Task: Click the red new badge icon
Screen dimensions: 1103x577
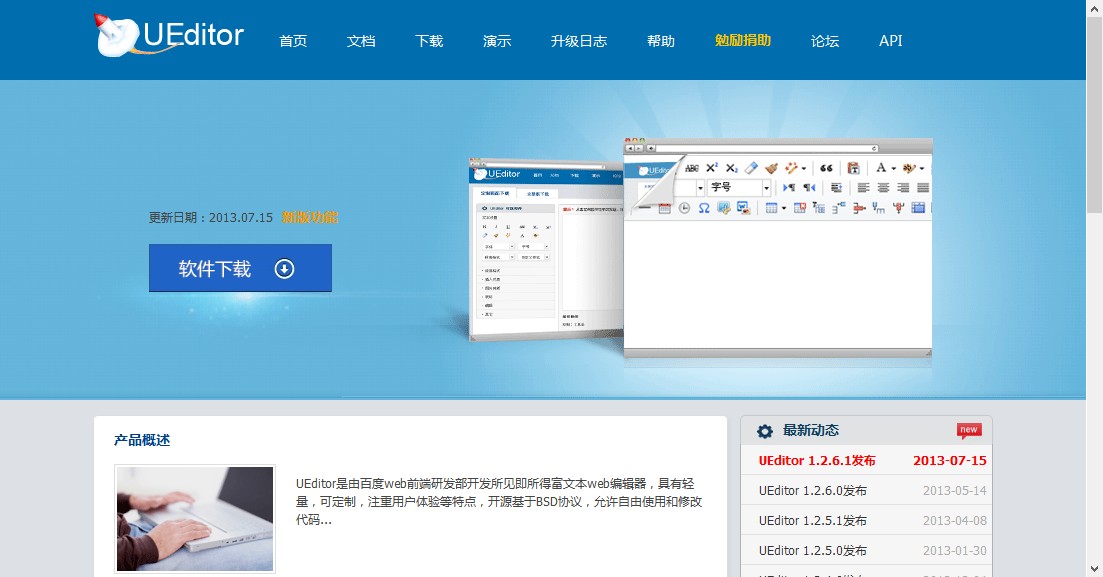Action: coord(969,430)
